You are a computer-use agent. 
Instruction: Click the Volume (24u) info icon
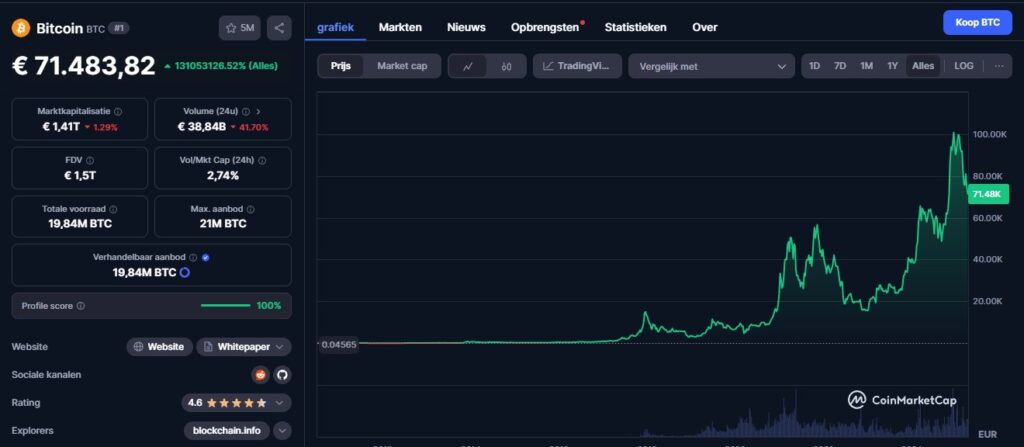click(x=248, y=112)
